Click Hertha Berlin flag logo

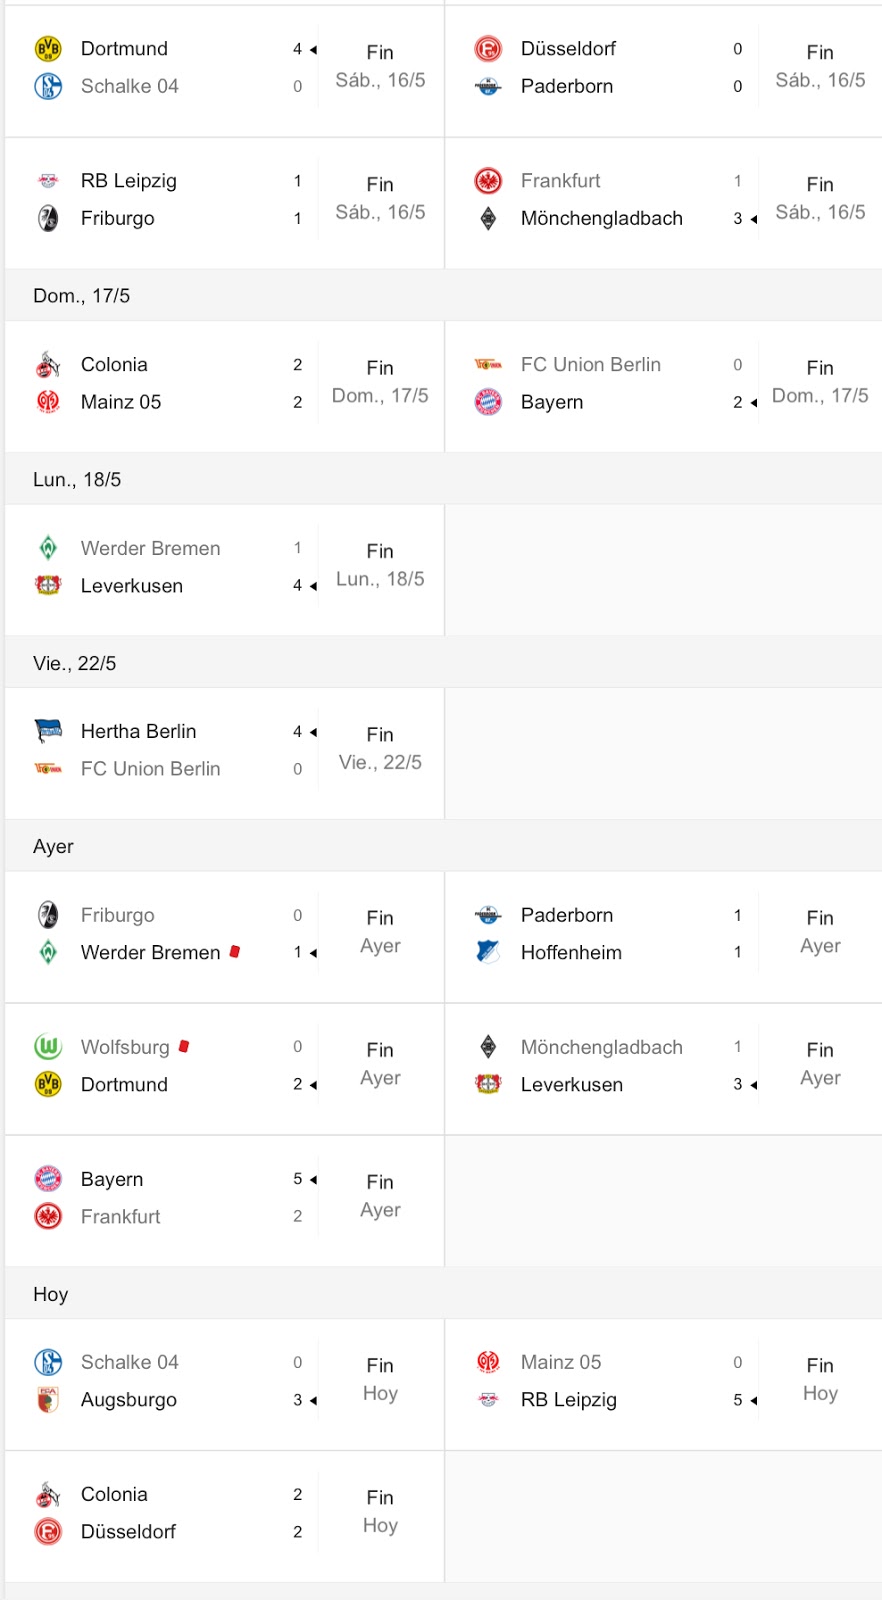pyautogui.click(x=48, y=732)
